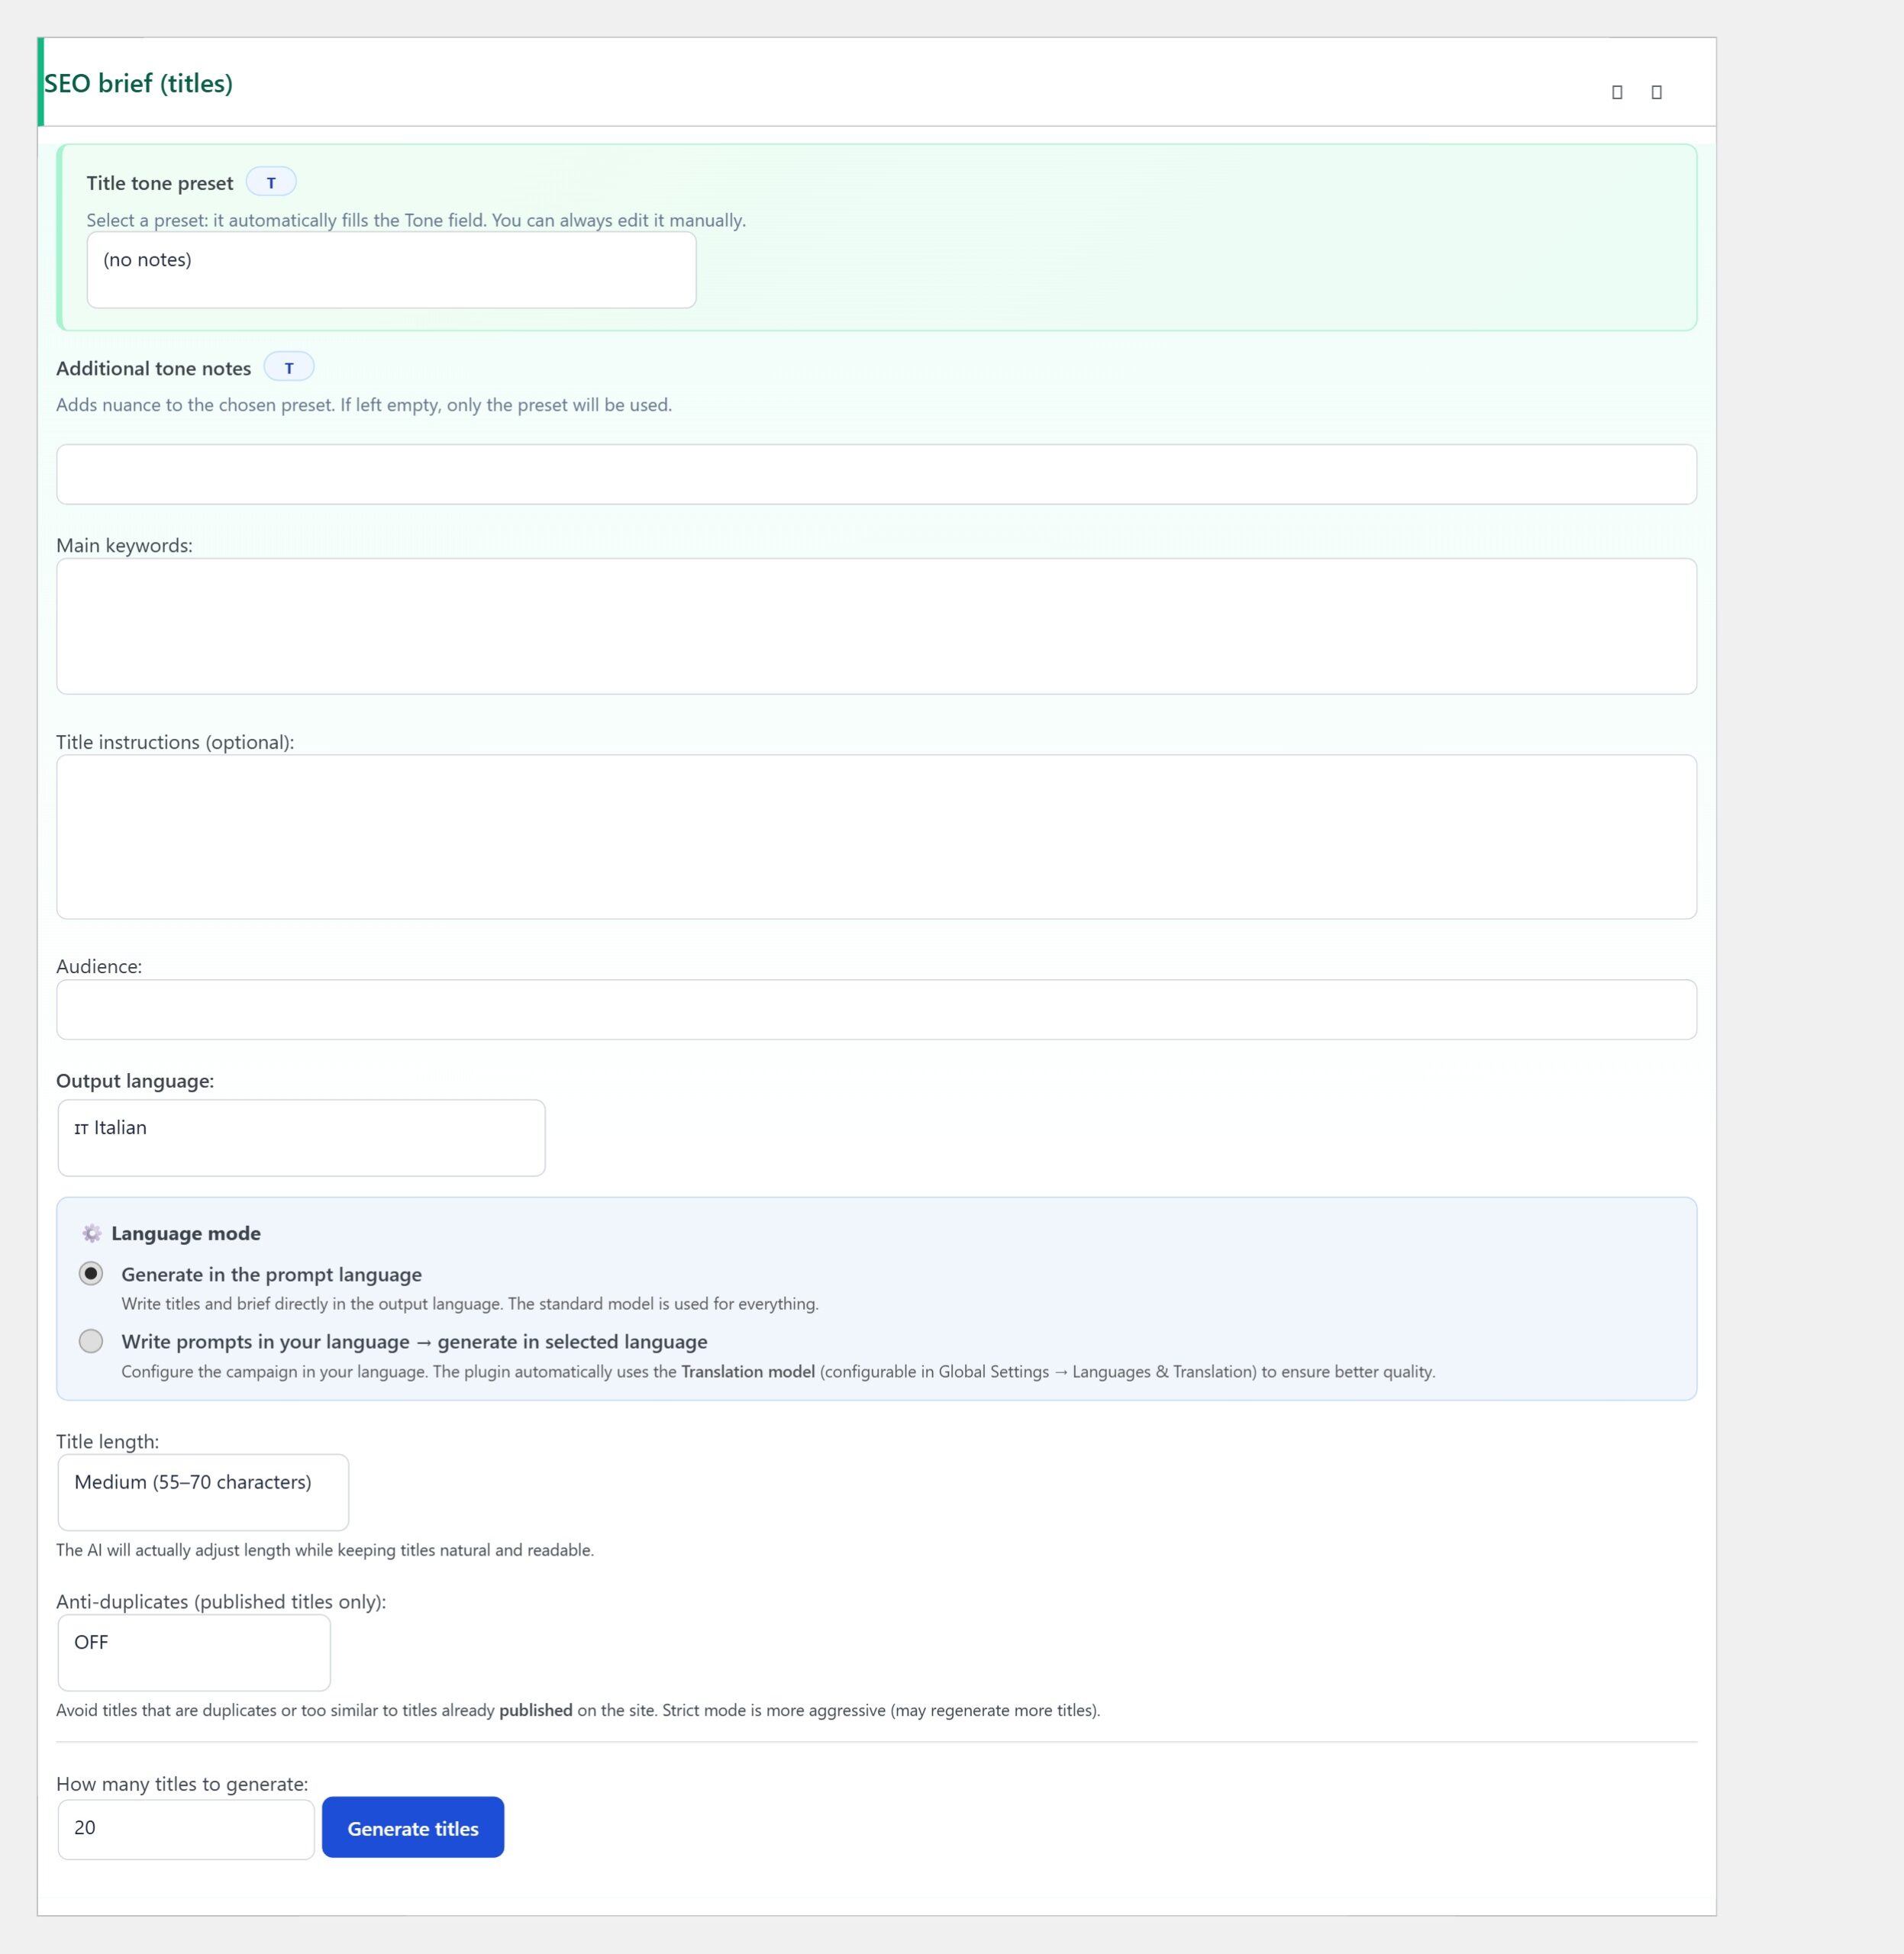Click the Language mode heading text
The width and height of the screenshot is (1904, 1954).
pyautogui.click(x=186, y=1234)
